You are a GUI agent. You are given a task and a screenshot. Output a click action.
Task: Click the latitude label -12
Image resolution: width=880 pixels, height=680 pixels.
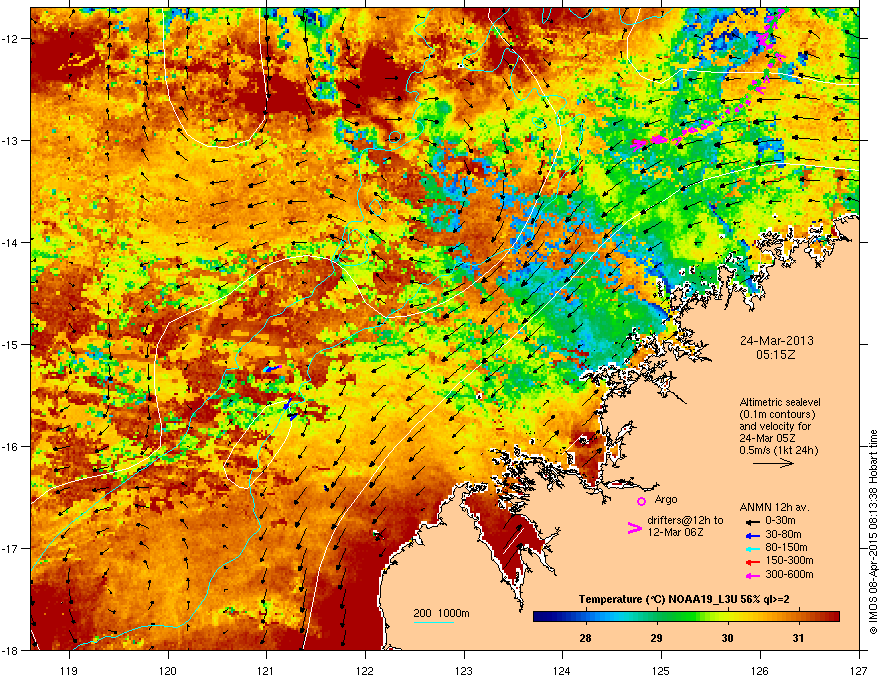10,39
